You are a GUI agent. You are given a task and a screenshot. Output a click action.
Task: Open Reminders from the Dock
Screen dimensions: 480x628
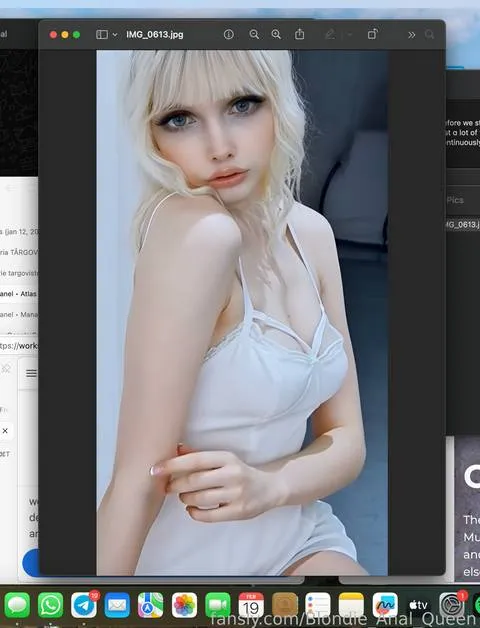pos(318,605)
